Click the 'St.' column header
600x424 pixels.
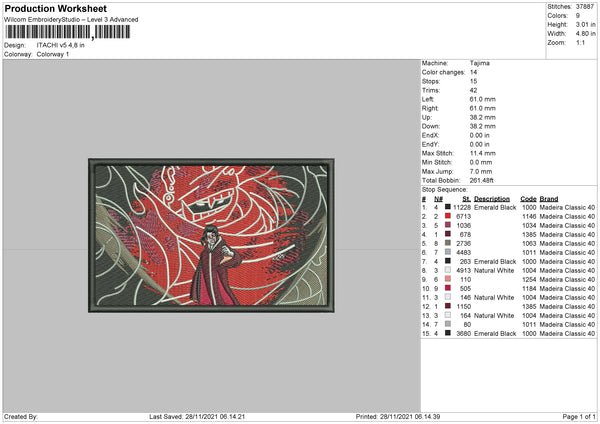point(466,199)
